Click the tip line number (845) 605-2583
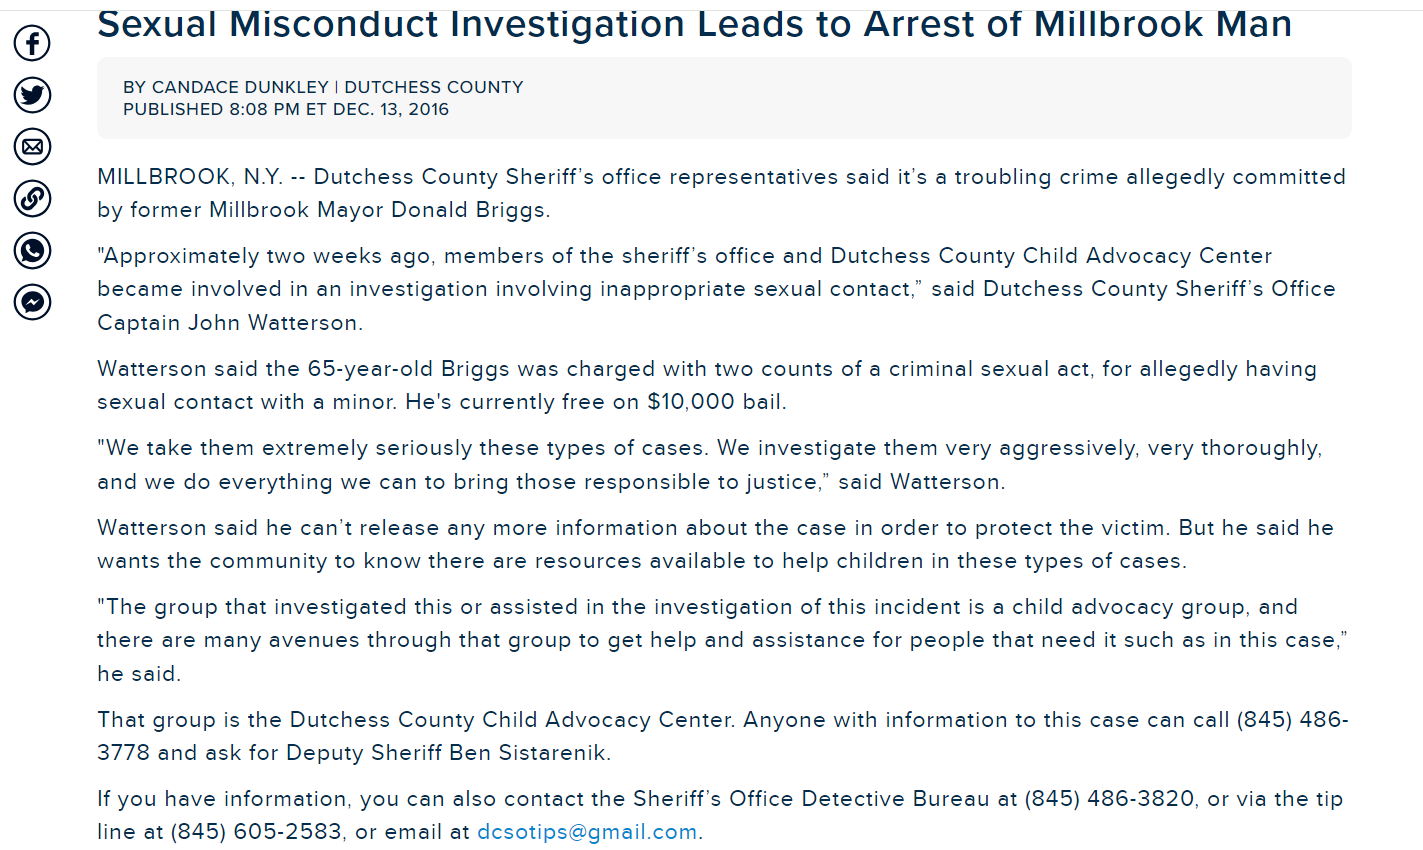The width and height of the screenshot is (1423, 850). [256, 832]
